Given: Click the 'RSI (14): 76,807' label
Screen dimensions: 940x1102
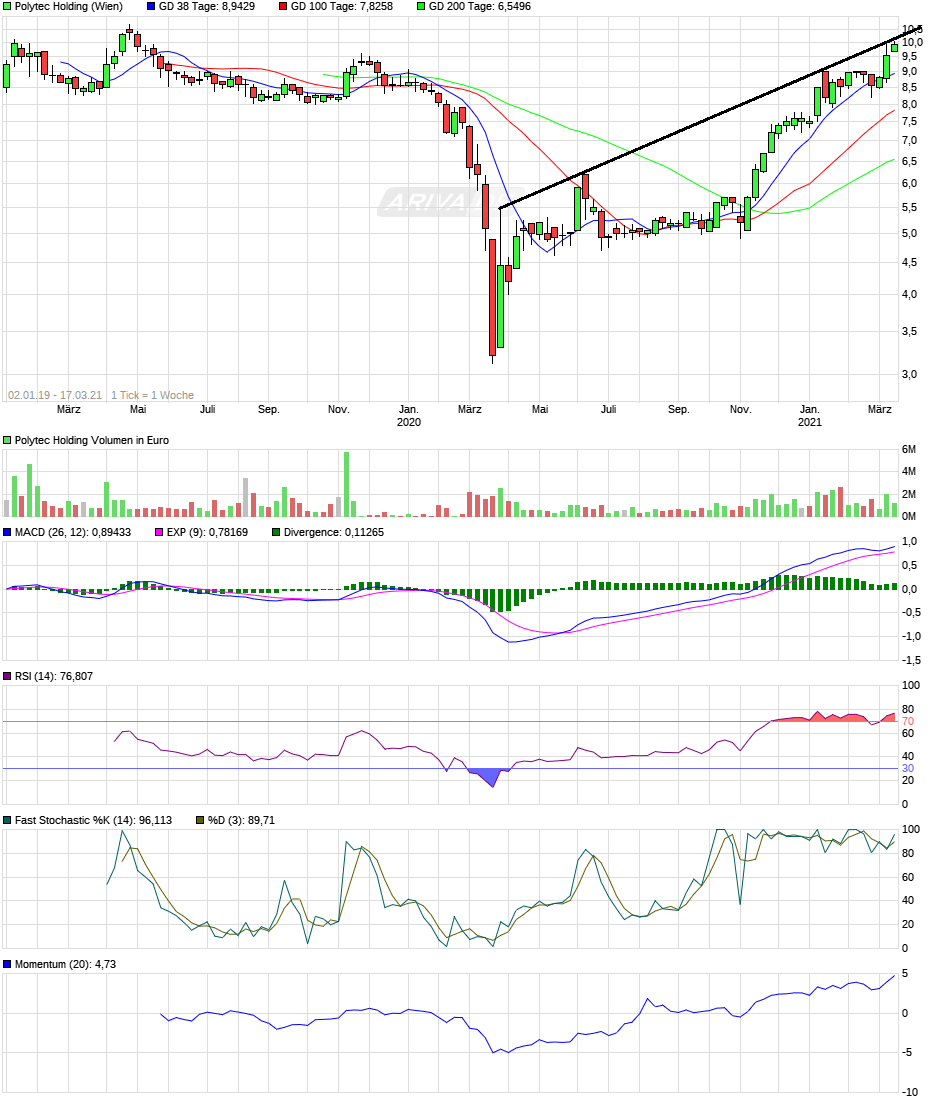Looking at the screenshot, I should point(54,677).
